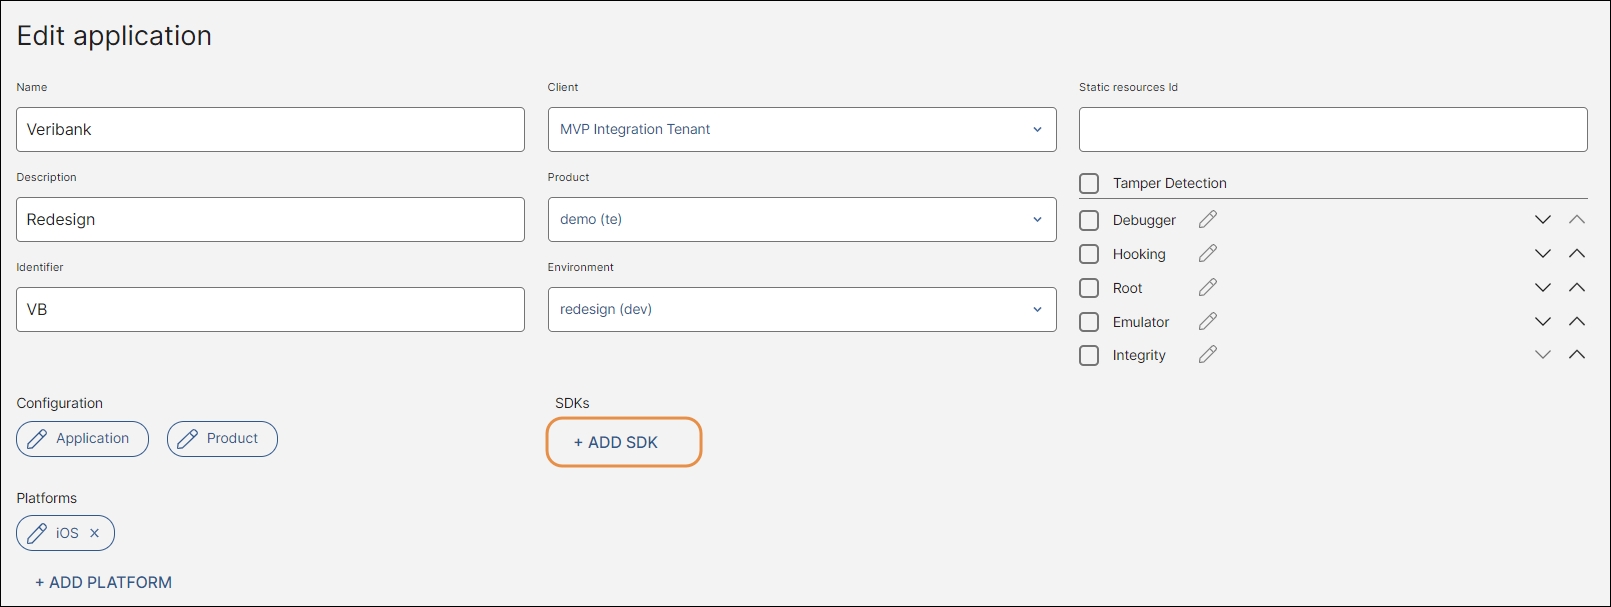The image size is (1611, 607).
Task: Move Hooking down with the down arrow
Action: coord(1543,254)
